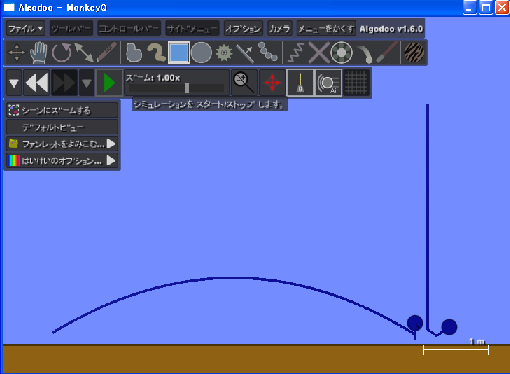Image resolution: width=510 pixels, height=374 pixels.
Task: Click the デフォルトビュー button
Action: click(62, 127)
